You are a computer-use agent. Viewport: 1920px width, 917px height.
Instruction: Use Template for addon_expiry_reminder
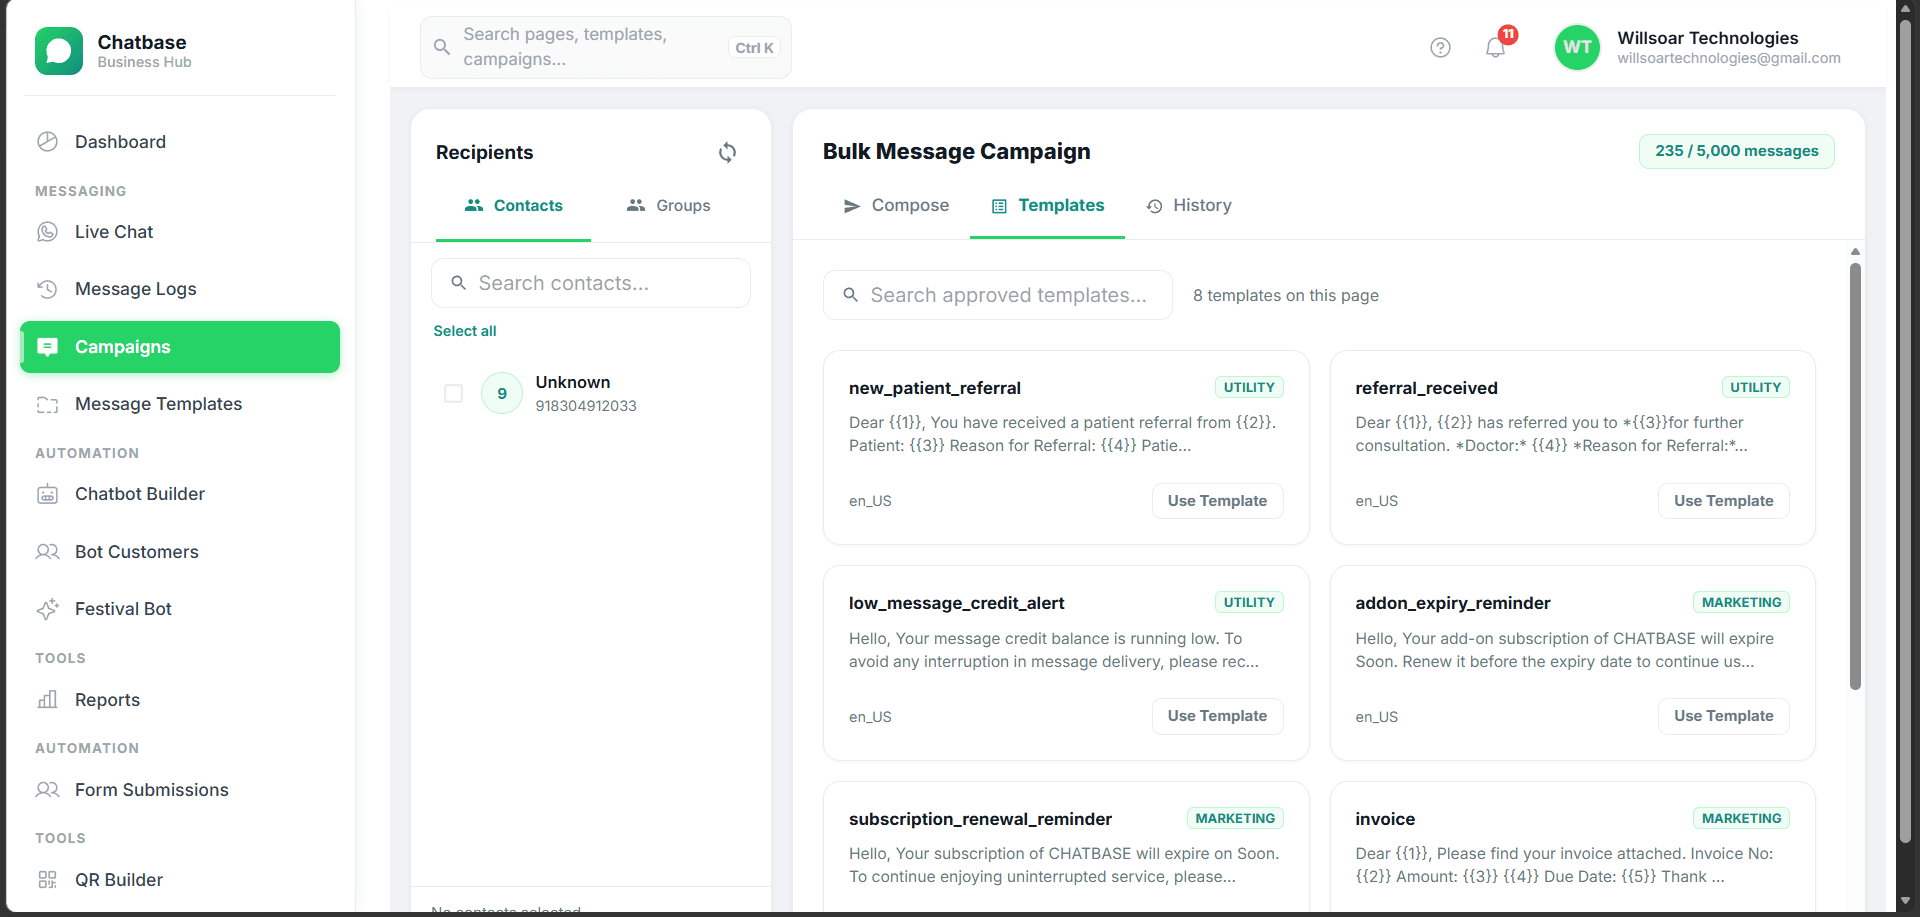(1723, 716)
